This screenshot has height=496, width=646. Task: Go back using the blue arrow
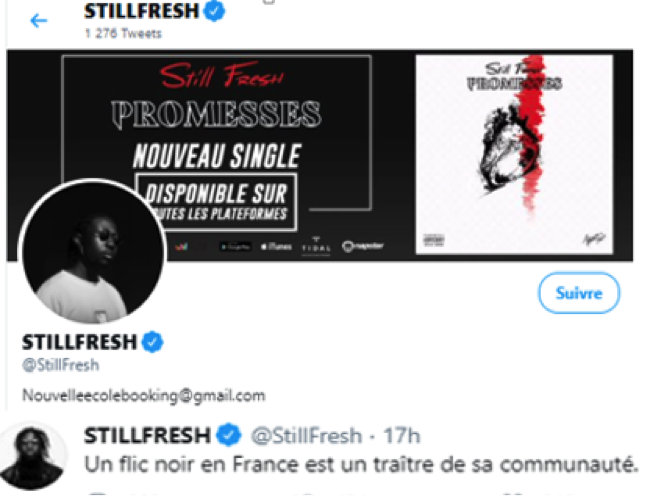click(39, 20)
